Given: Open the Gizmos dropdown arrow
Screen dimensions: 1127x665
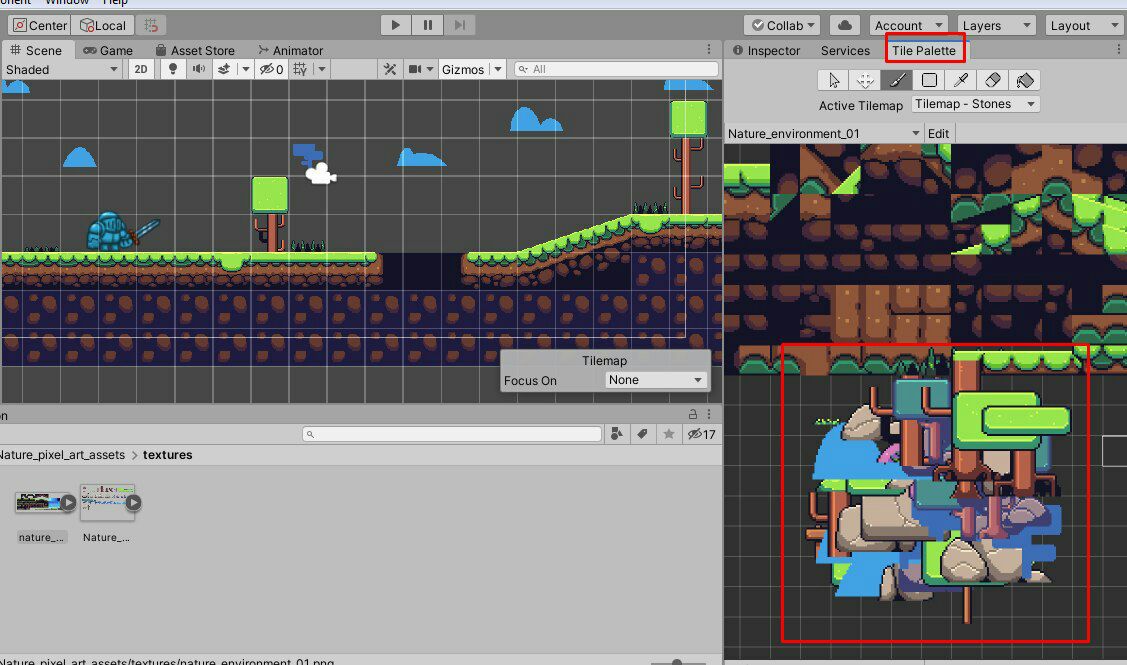Looking at the screenshot, I should (x=497, y=69).
